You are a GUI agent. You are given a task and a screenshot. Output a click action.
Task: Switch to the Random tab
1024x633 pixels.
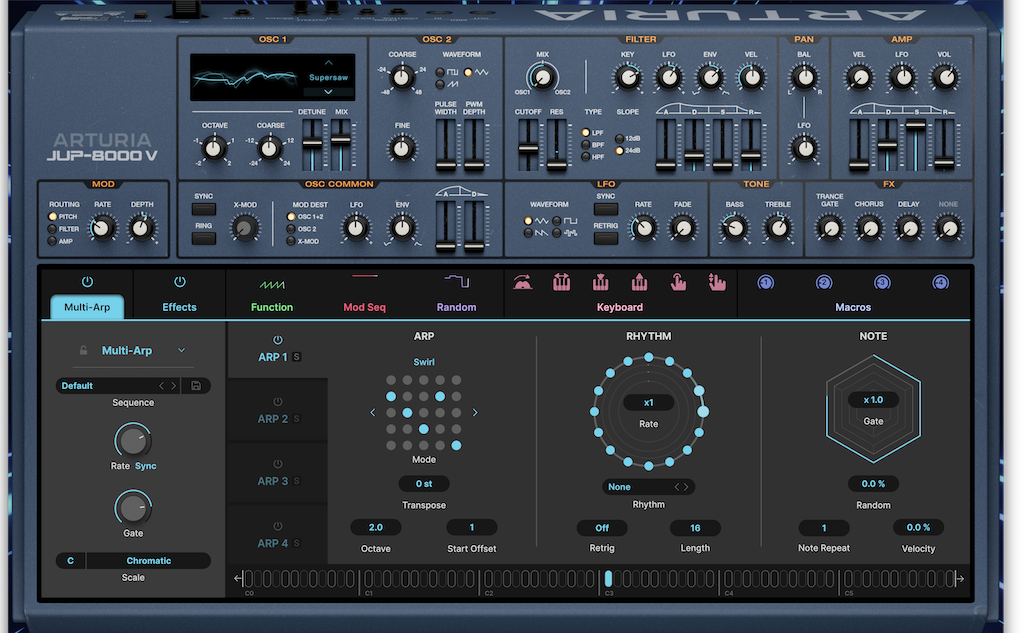click(x=456, y=307)
